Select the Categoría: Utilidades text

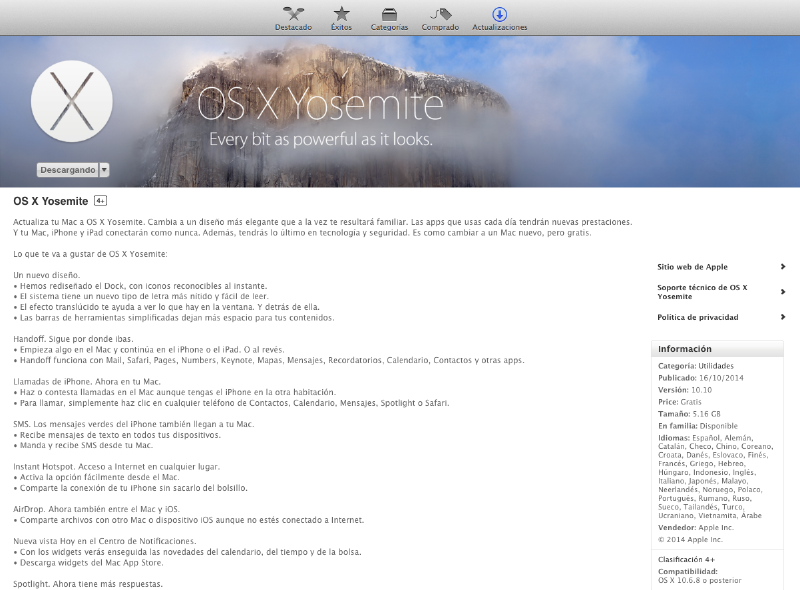pos(695,365)
